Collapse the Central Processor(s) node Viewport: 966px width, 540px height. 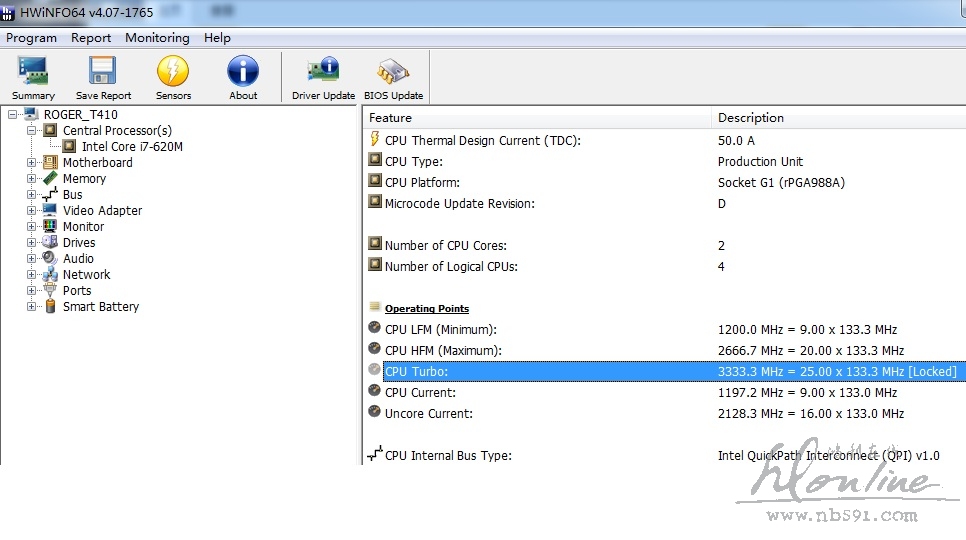coord(32,131)
